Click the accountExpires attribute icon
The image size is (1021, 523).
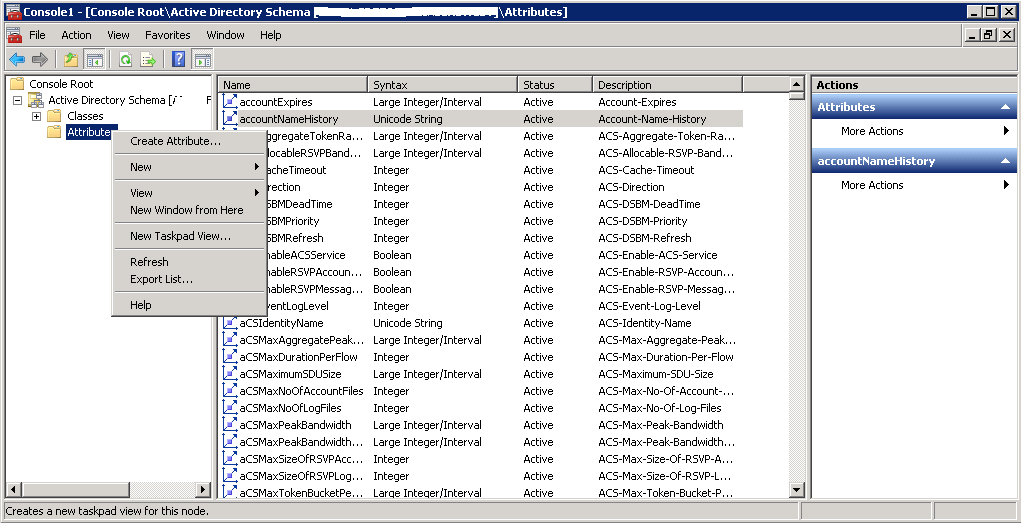click(230, 102)
